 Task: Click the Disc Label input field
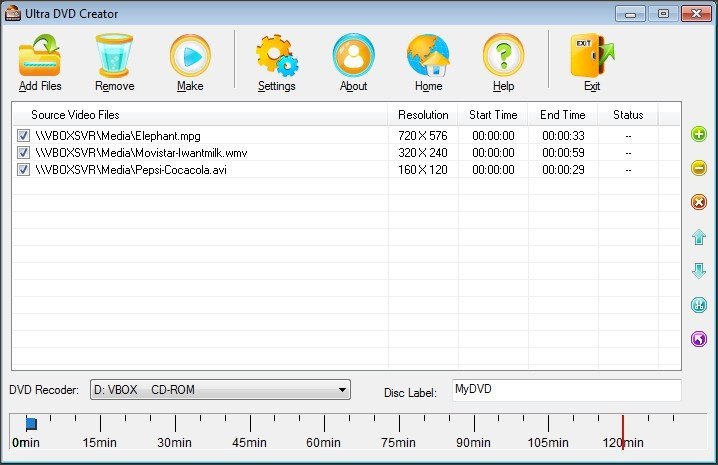pyautogui.click(x=567, y=390)
